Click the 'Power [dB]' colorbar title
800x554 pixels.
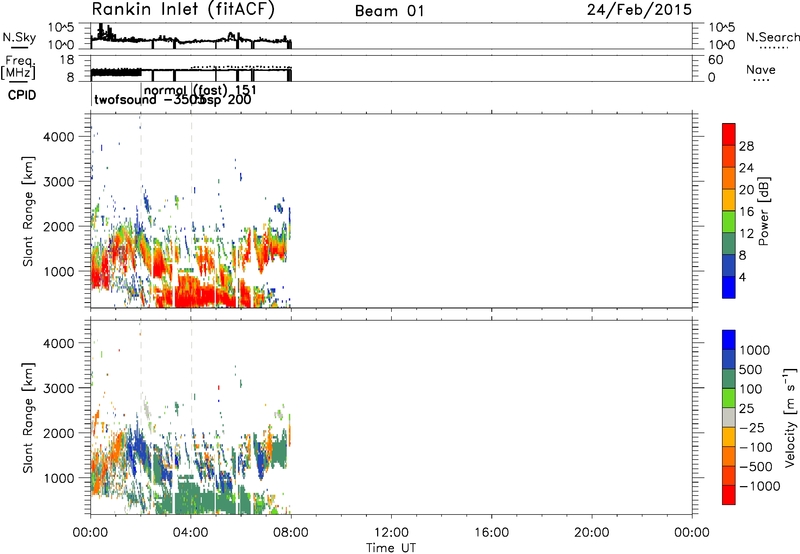[764, 211]
